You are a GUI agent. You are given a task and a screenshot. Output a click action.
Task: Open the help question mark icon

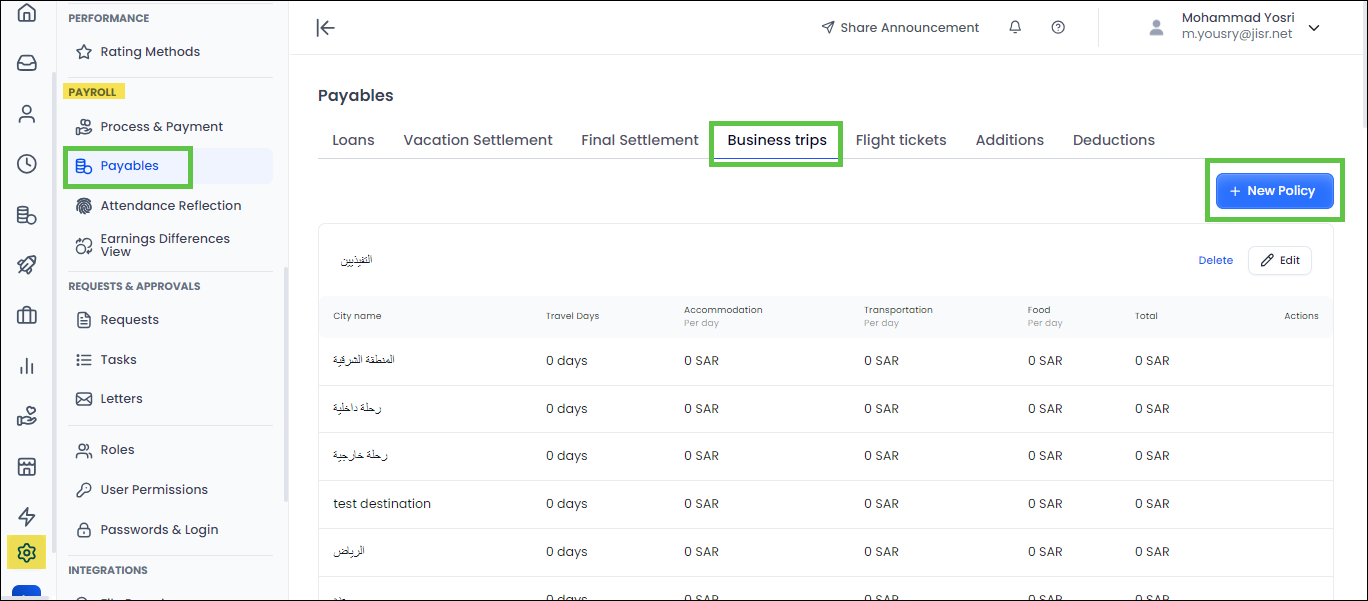1058,28
